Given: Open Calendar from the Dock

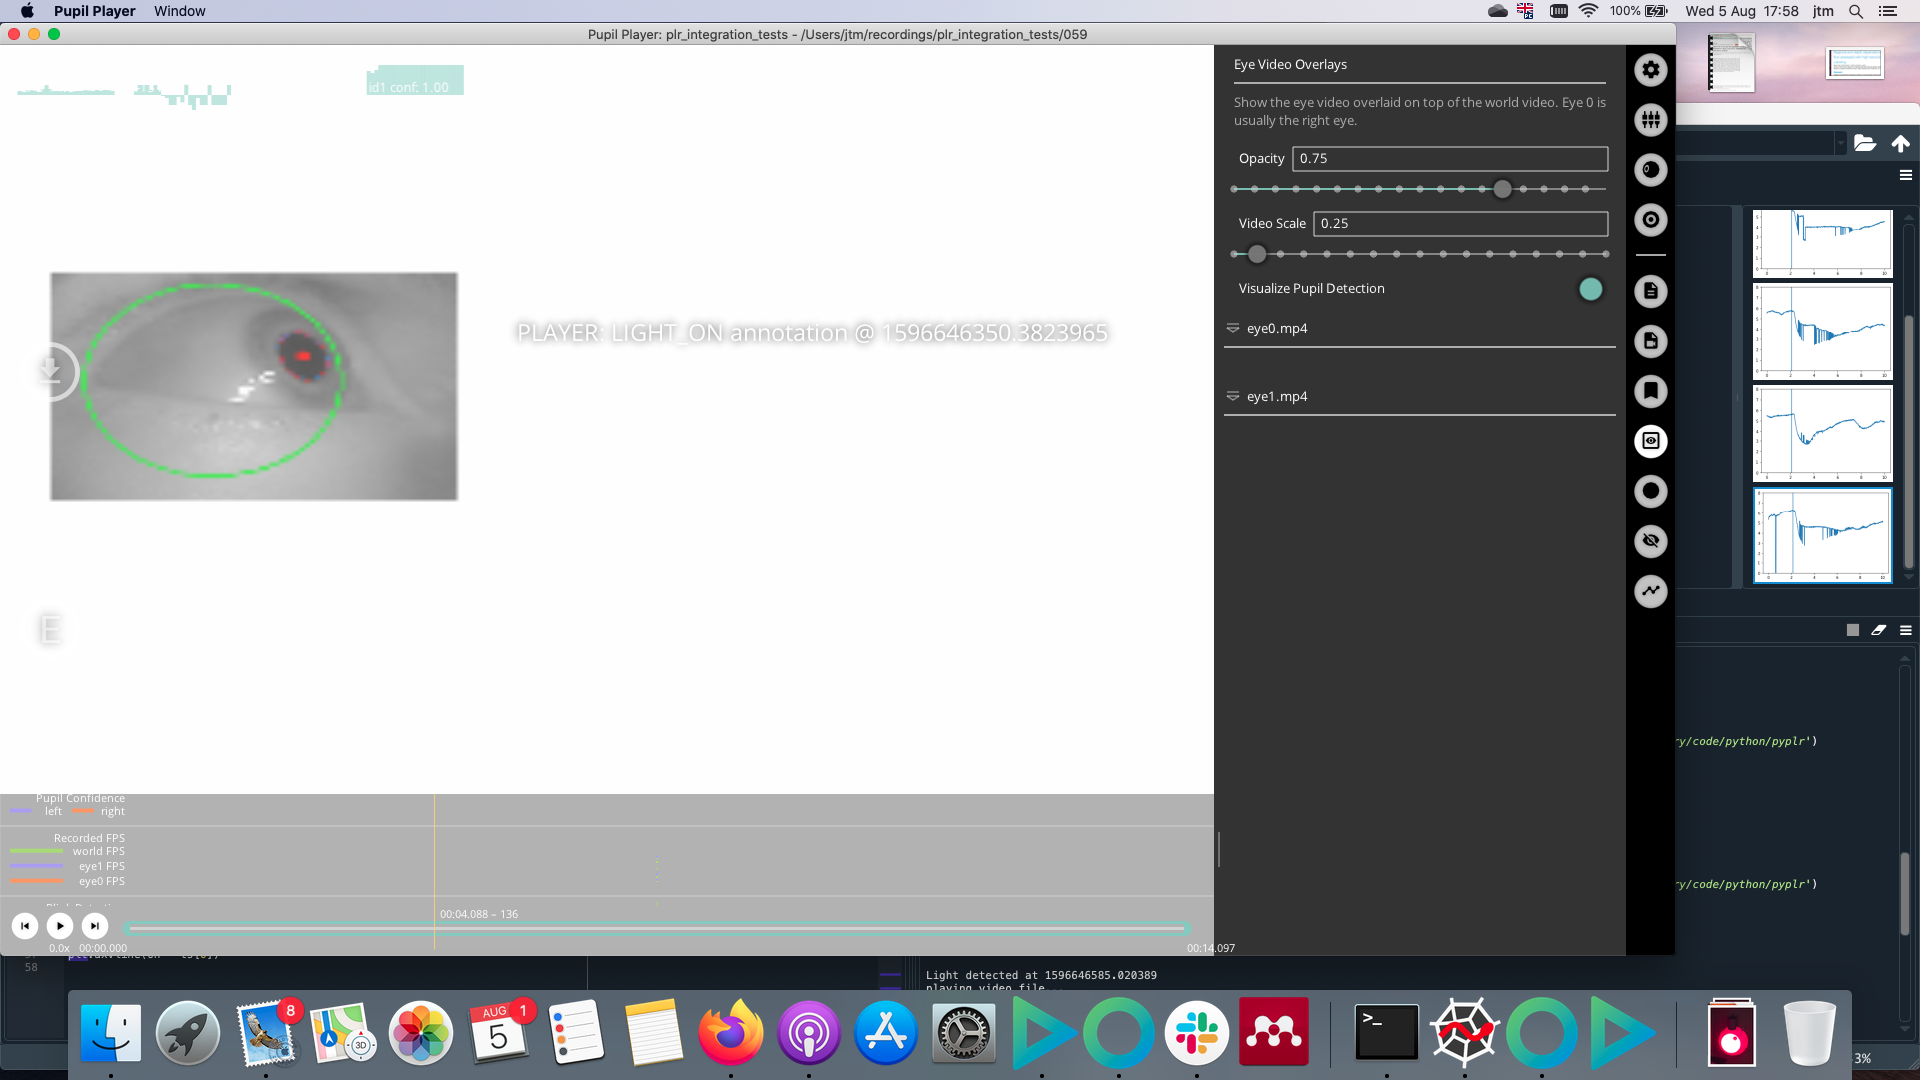Looking at the screenshot, I should coord(498,1032).
